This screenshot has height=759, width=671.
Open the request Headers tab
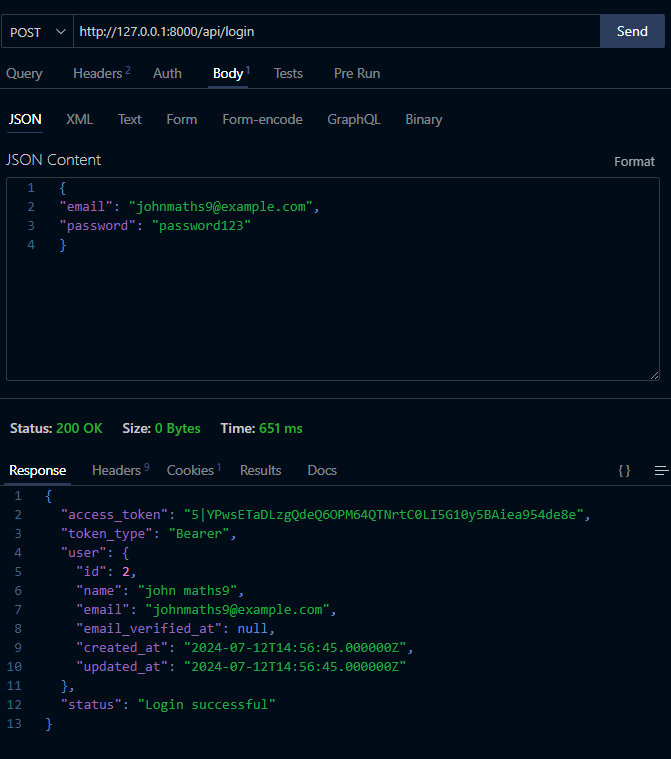point(100,73)
